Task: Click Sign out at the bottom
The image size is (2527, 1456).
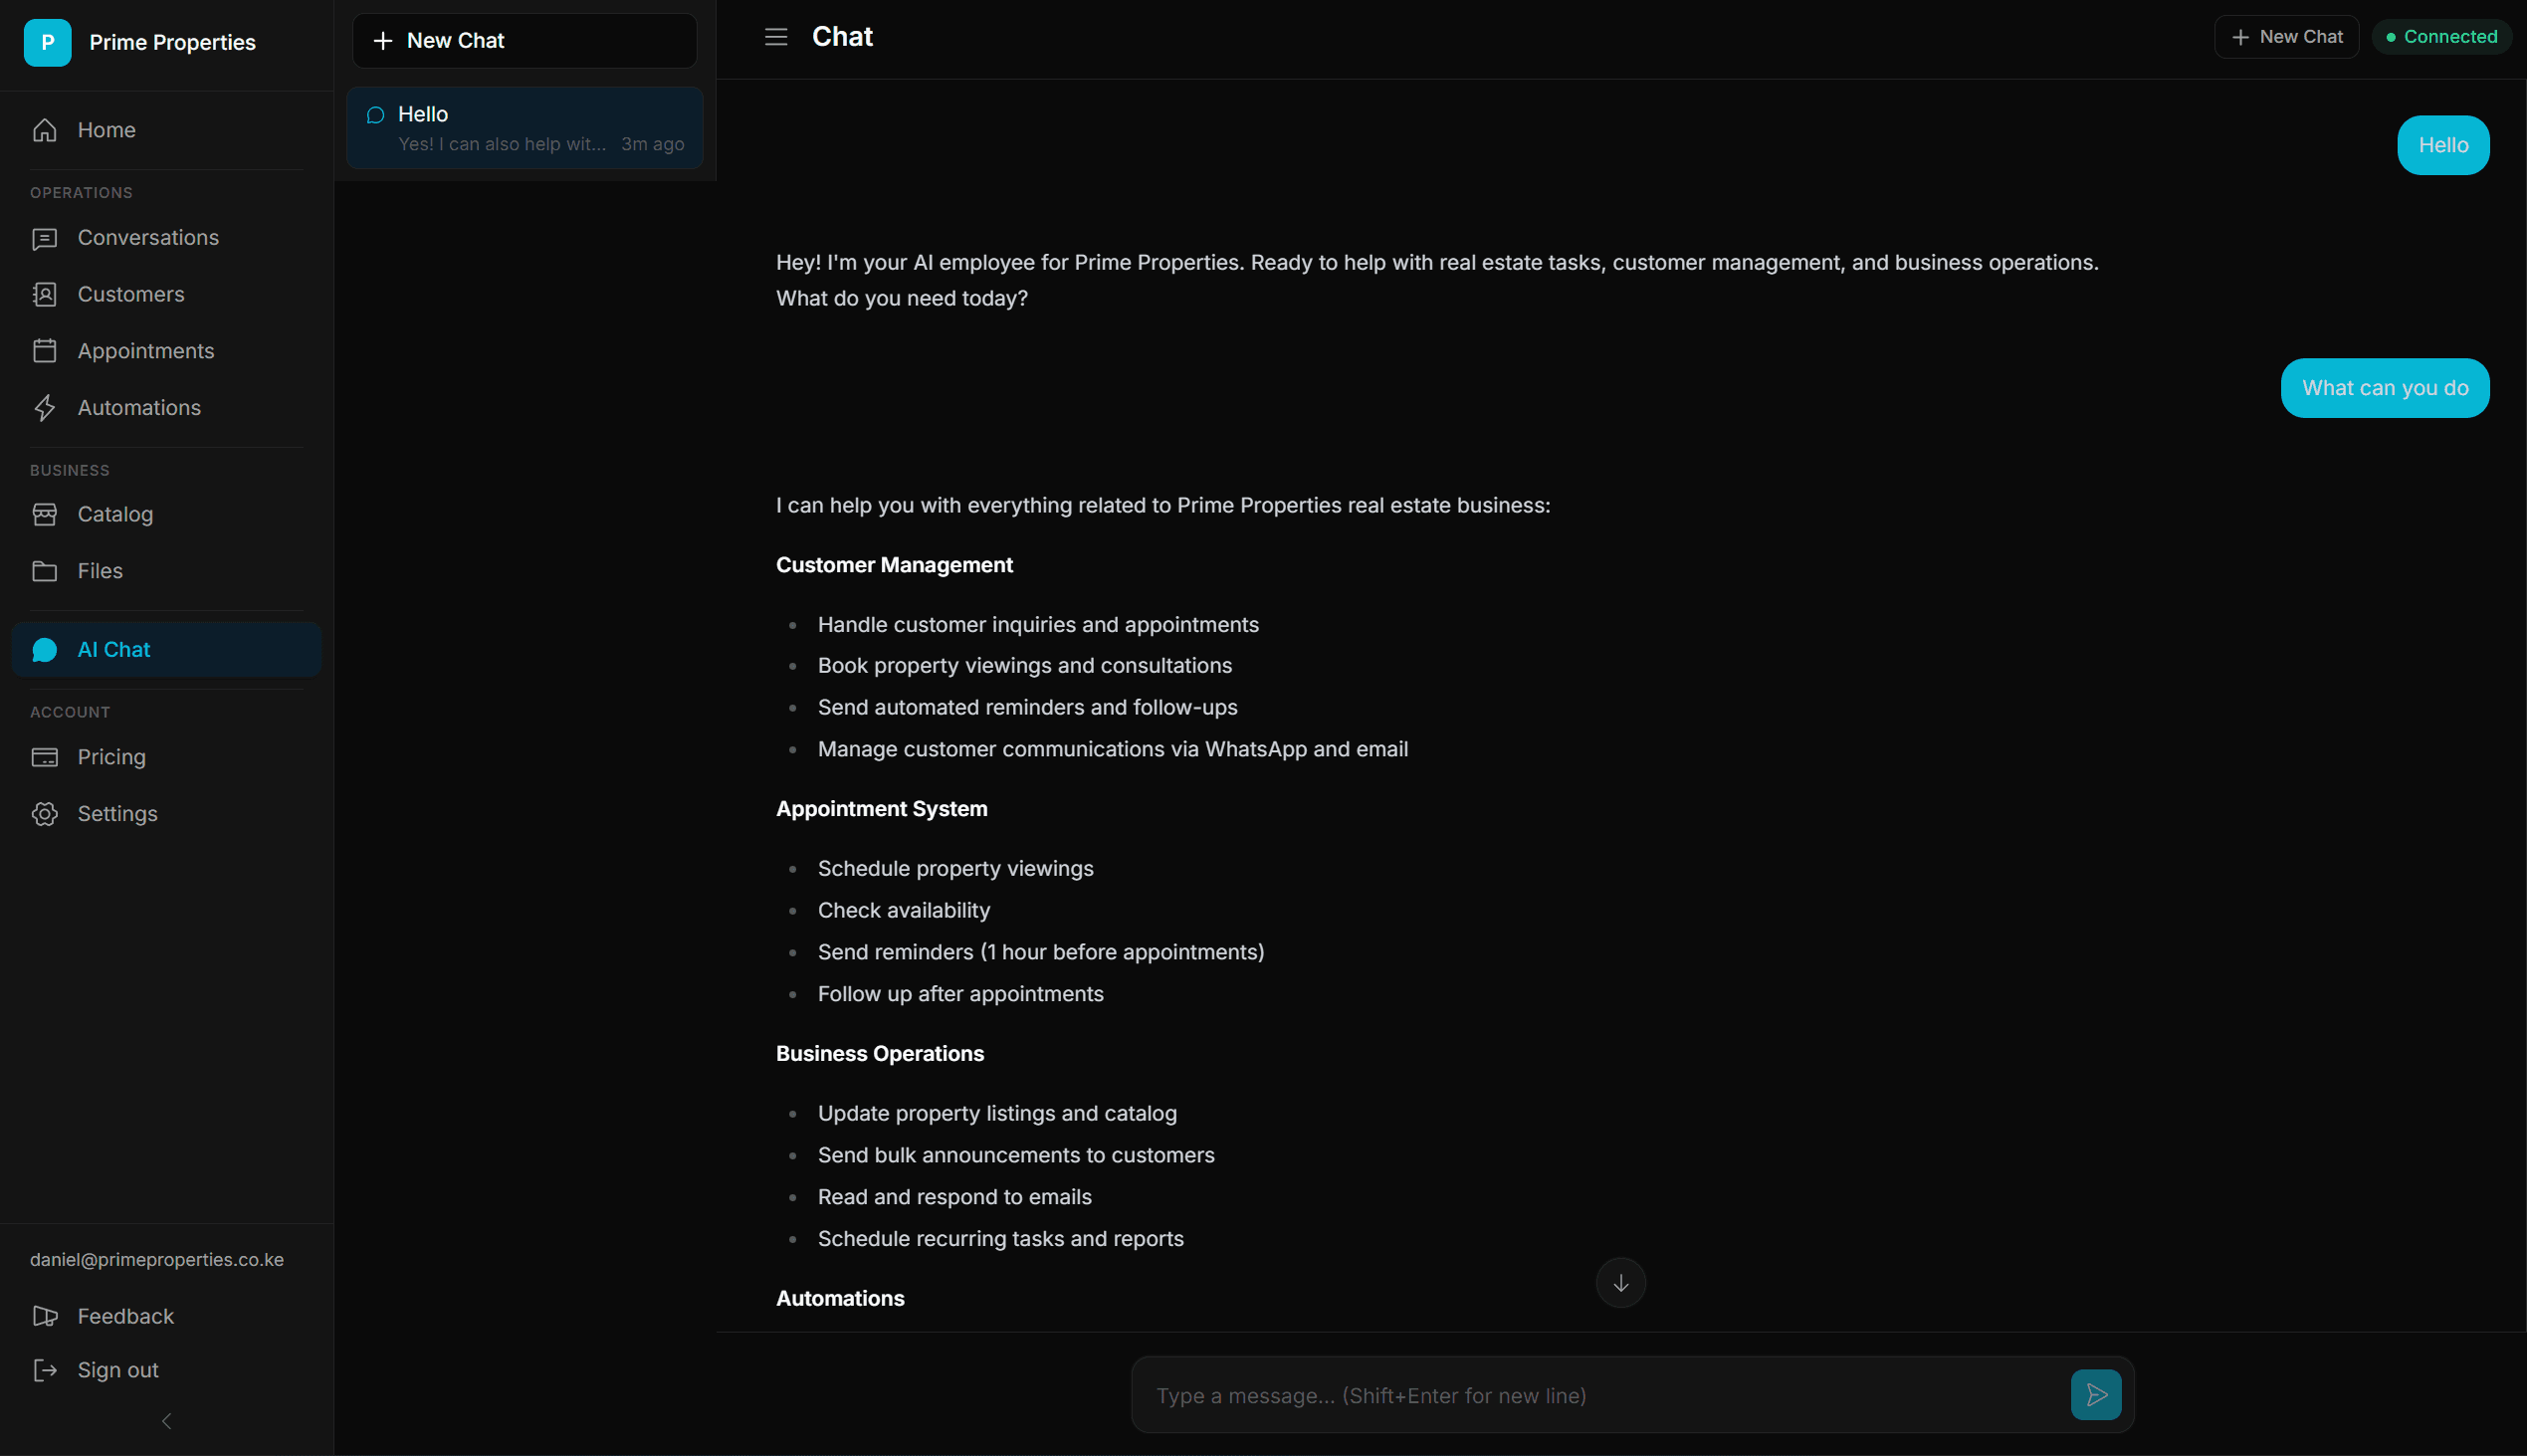Action: pyautogui.click(x=117, y=1370)
